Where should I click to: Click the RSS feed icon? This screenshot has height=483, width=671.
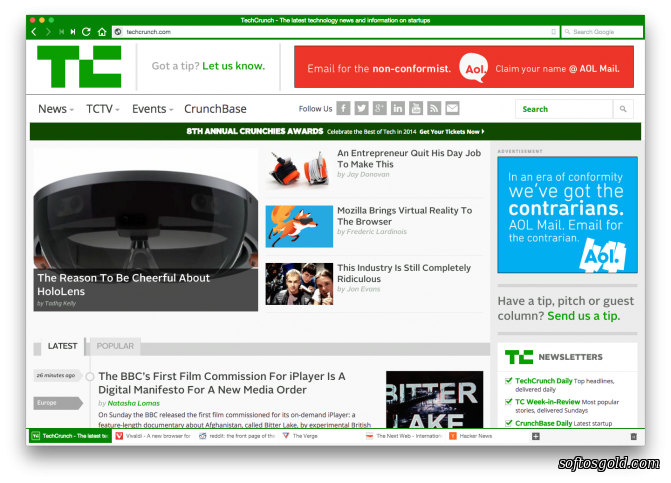tap(434, 108)
